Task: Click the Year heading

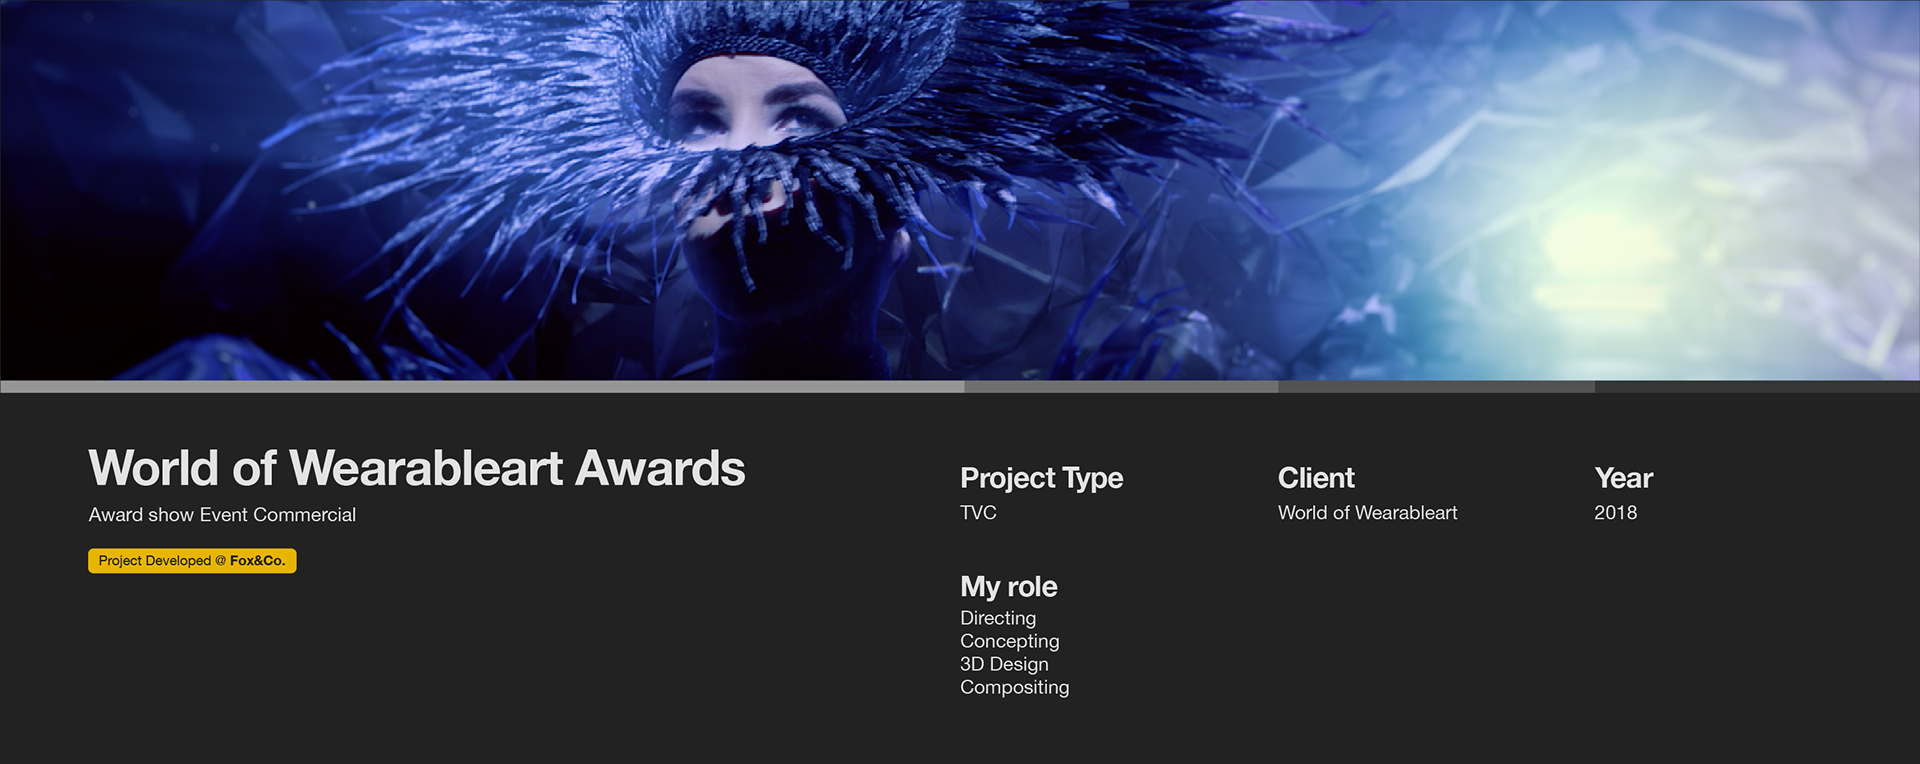Action: pyautogui.click(x=1623, y=478)
